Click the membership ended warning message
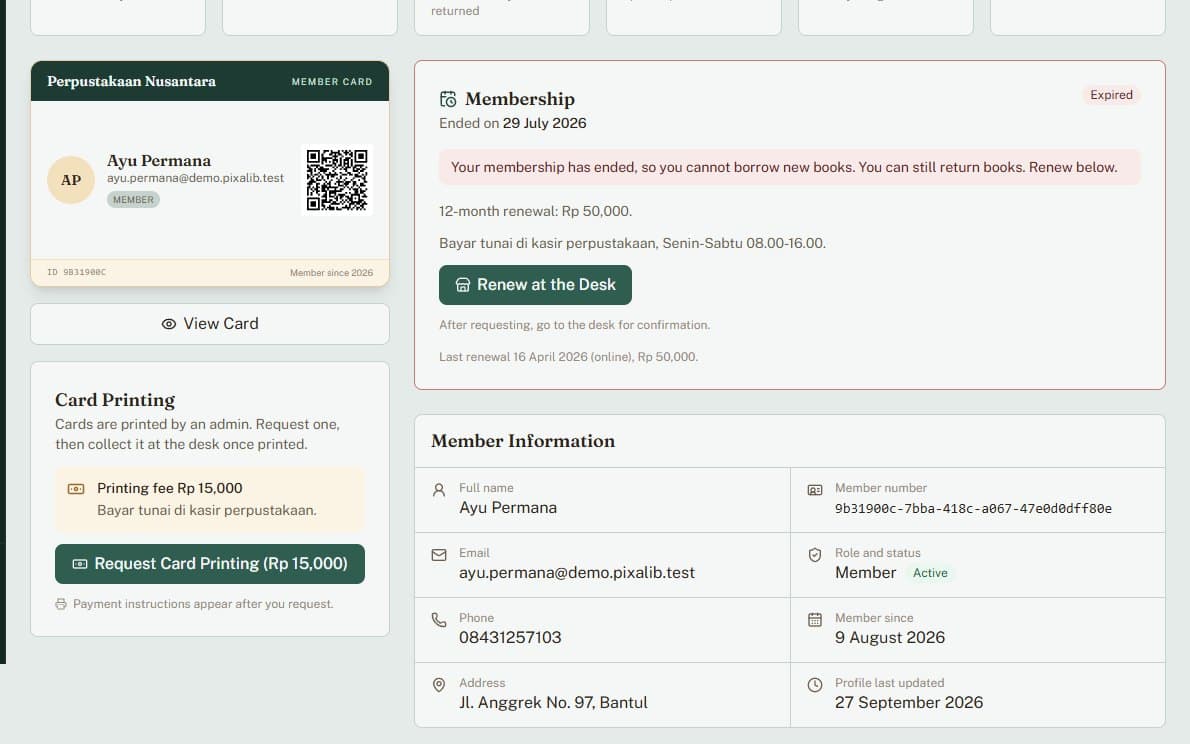 coord(789,167)
